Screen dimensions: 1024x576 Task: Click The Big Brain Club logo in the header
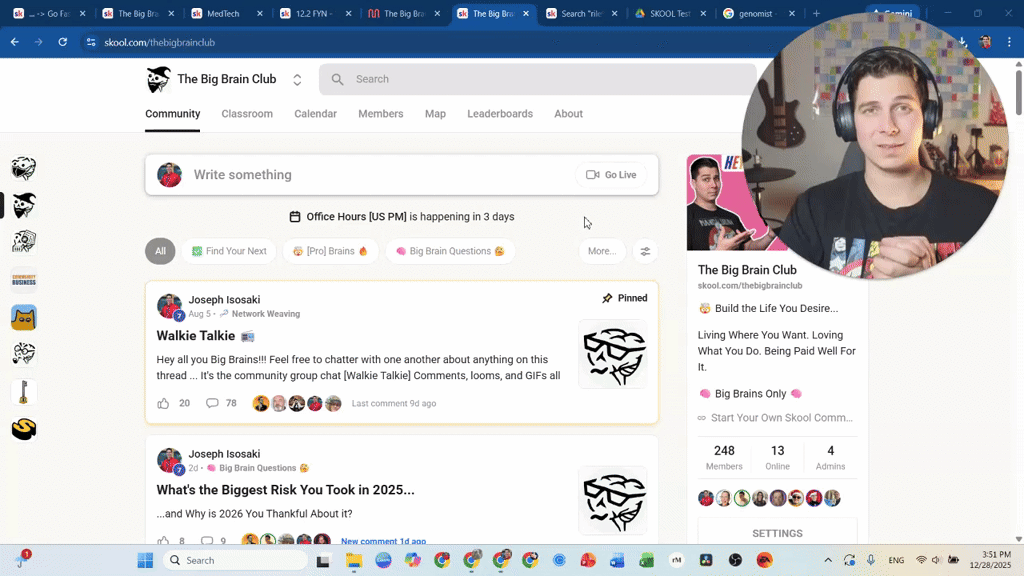159,80
